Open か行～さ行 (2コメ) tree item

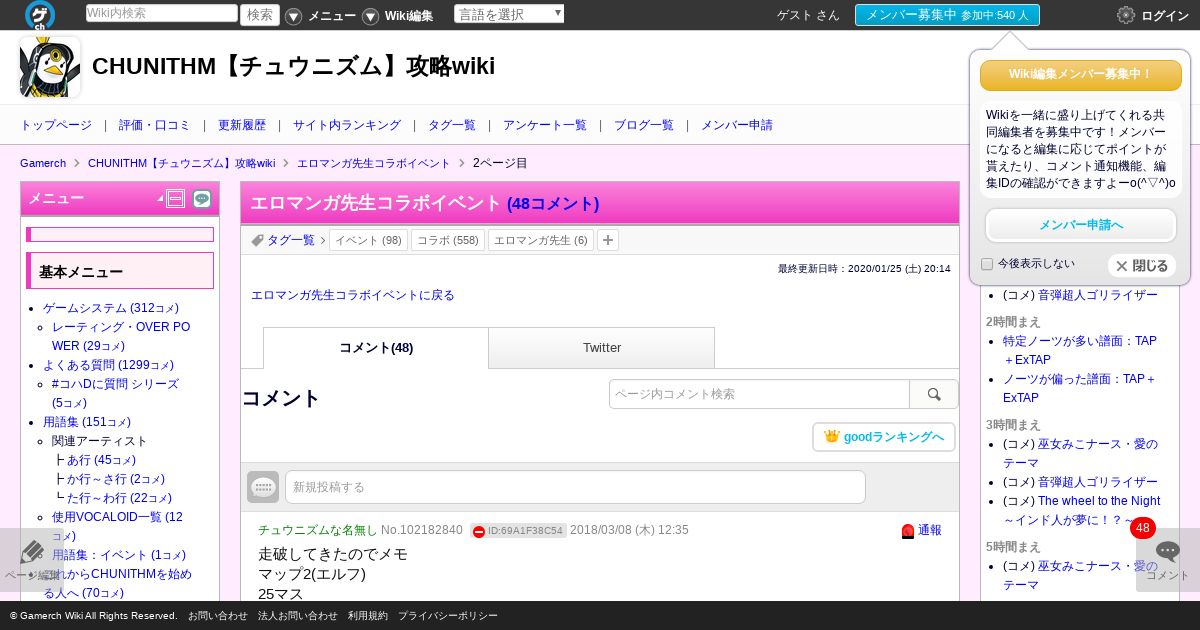[116, 479]
